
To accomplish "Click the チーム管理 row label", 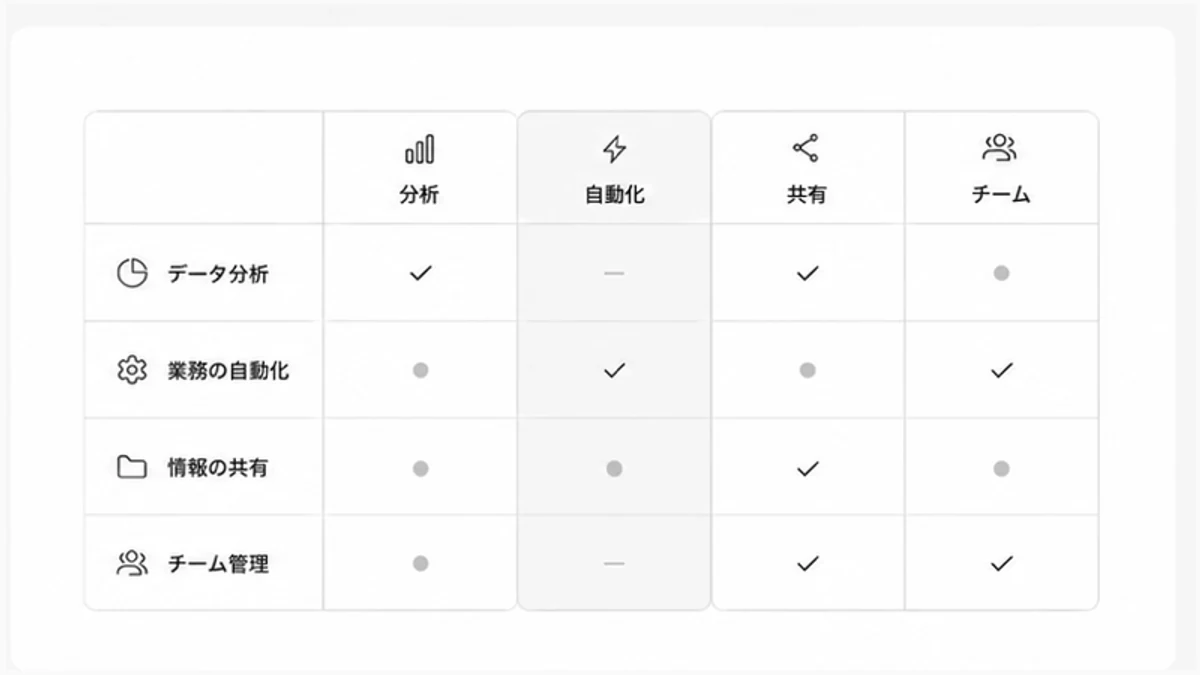I will tap(218, 564).
